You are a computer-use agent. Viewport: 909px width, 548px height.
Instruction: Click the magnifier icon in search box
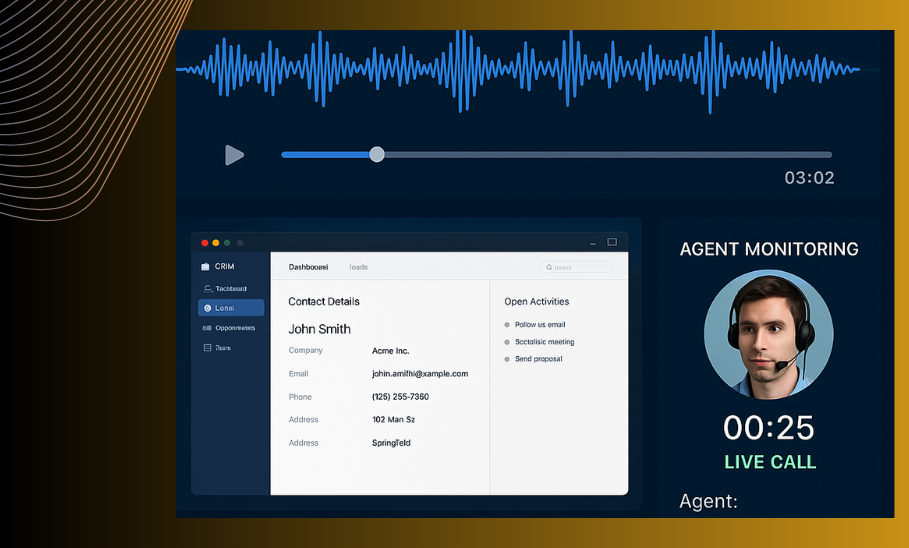coord(549,267)
